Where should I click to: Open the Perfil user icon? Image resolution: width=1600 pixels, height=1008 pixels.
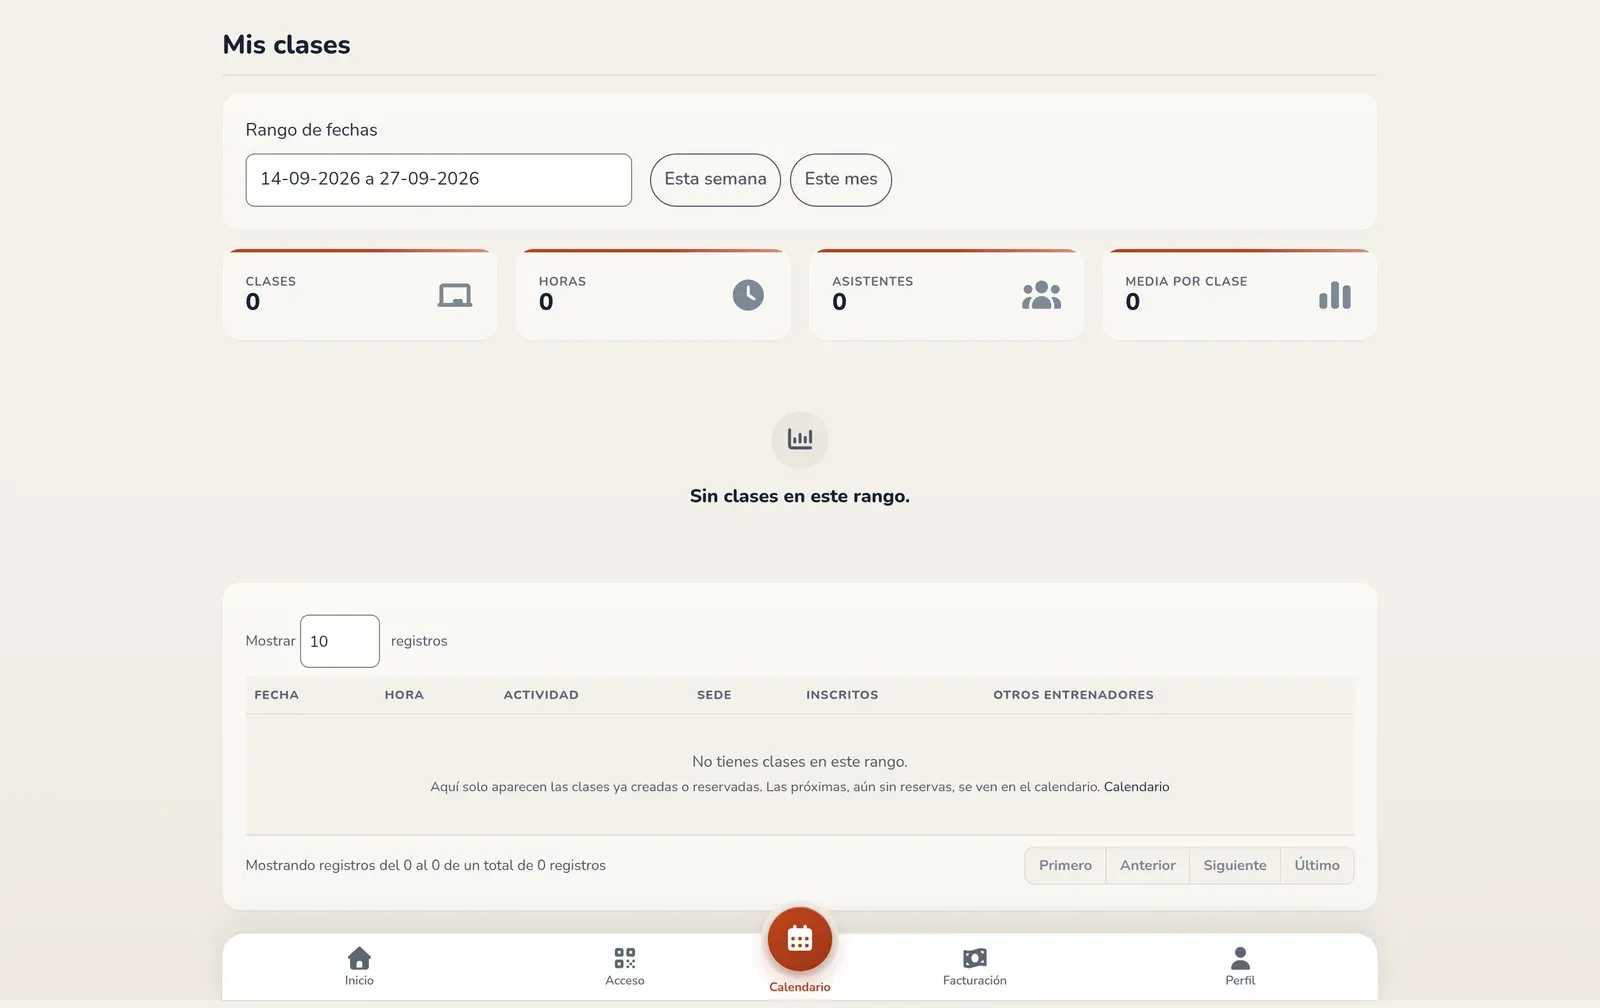(x=1240, y=958)
